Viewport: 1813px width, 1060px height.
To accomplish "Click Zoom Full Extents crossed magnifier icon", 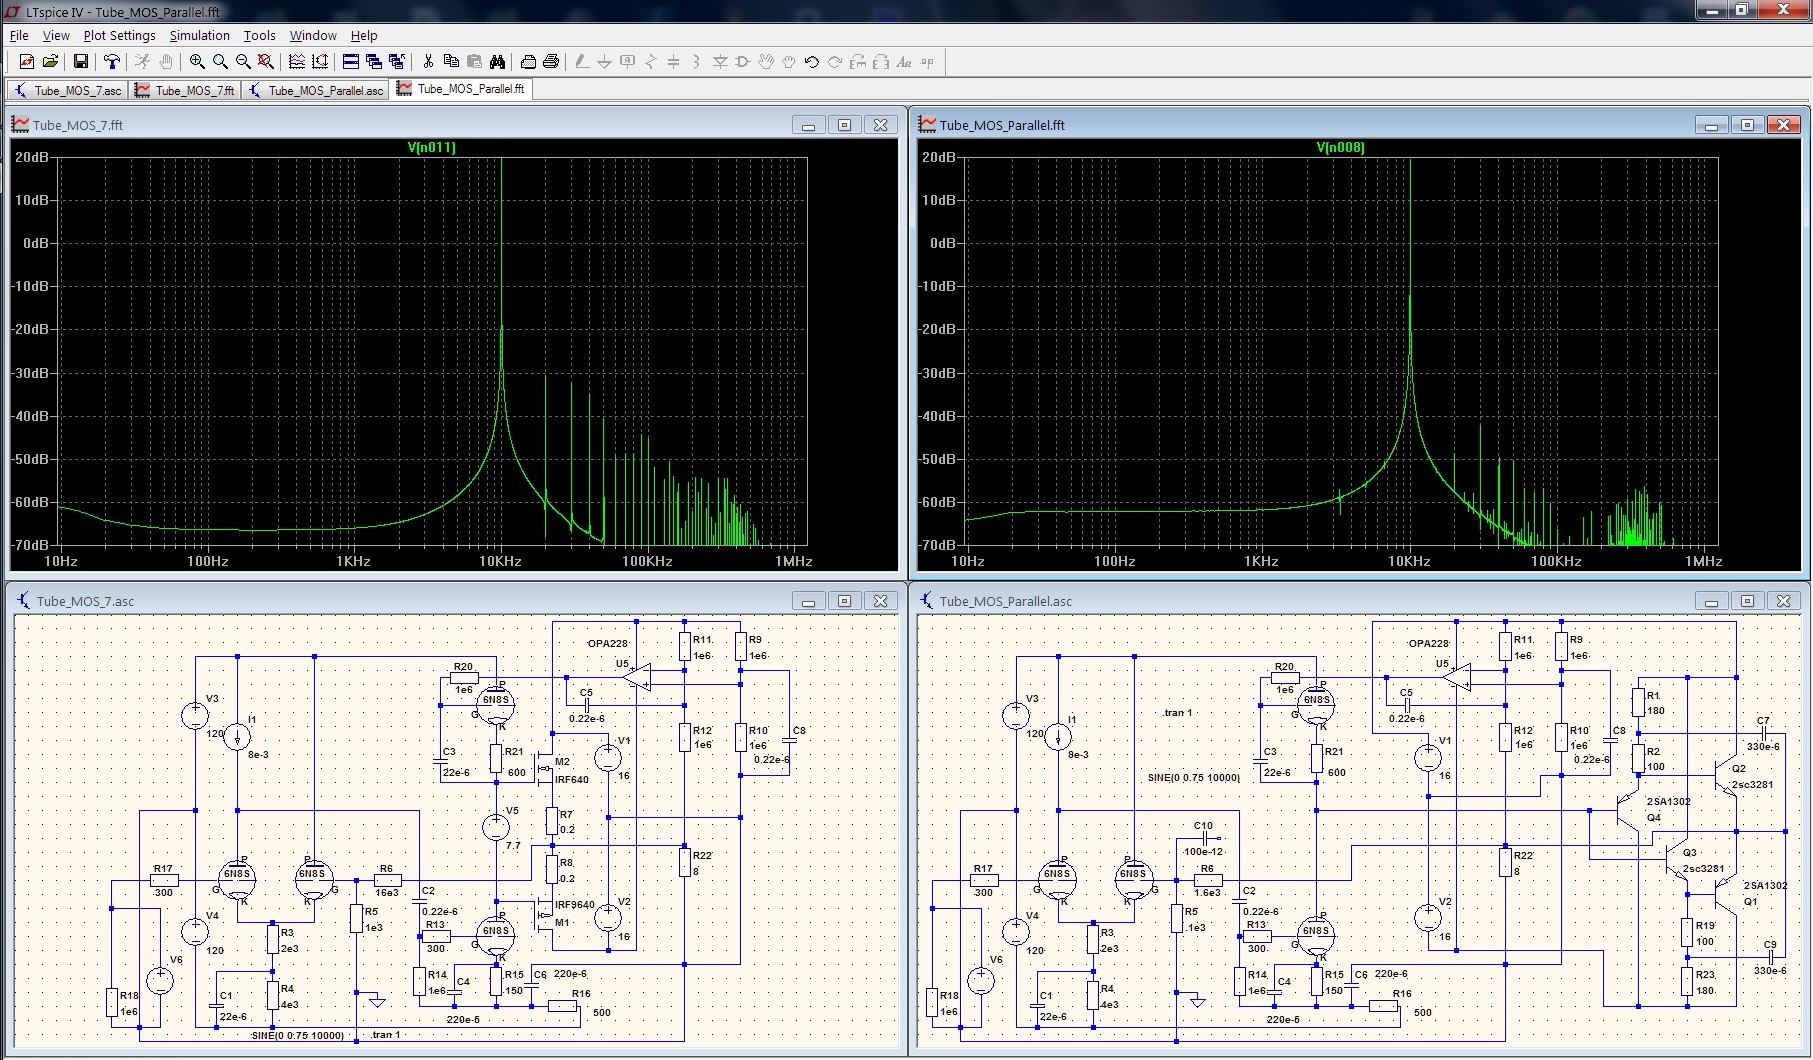I will click(266, 62).
